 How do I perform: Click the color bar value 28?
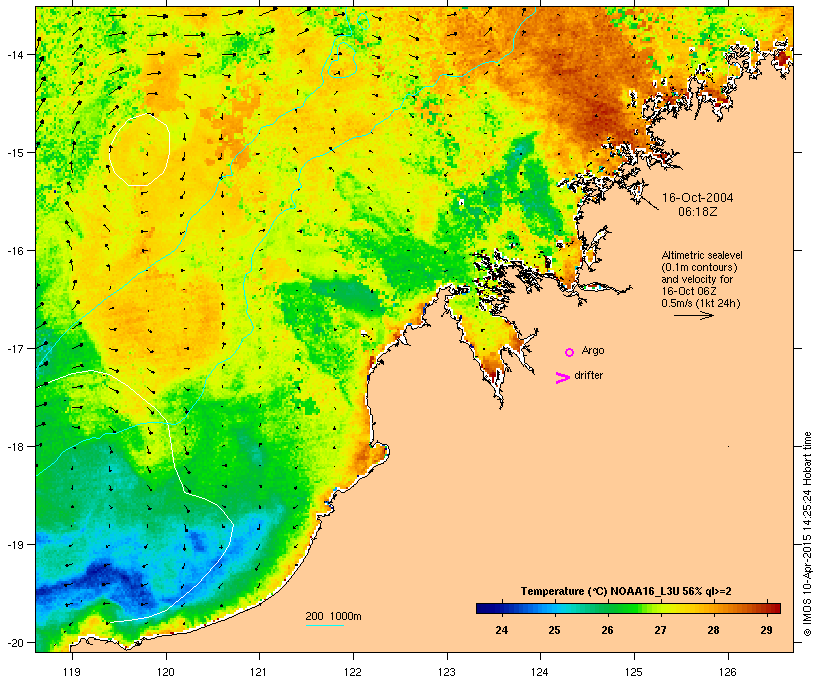713,630
